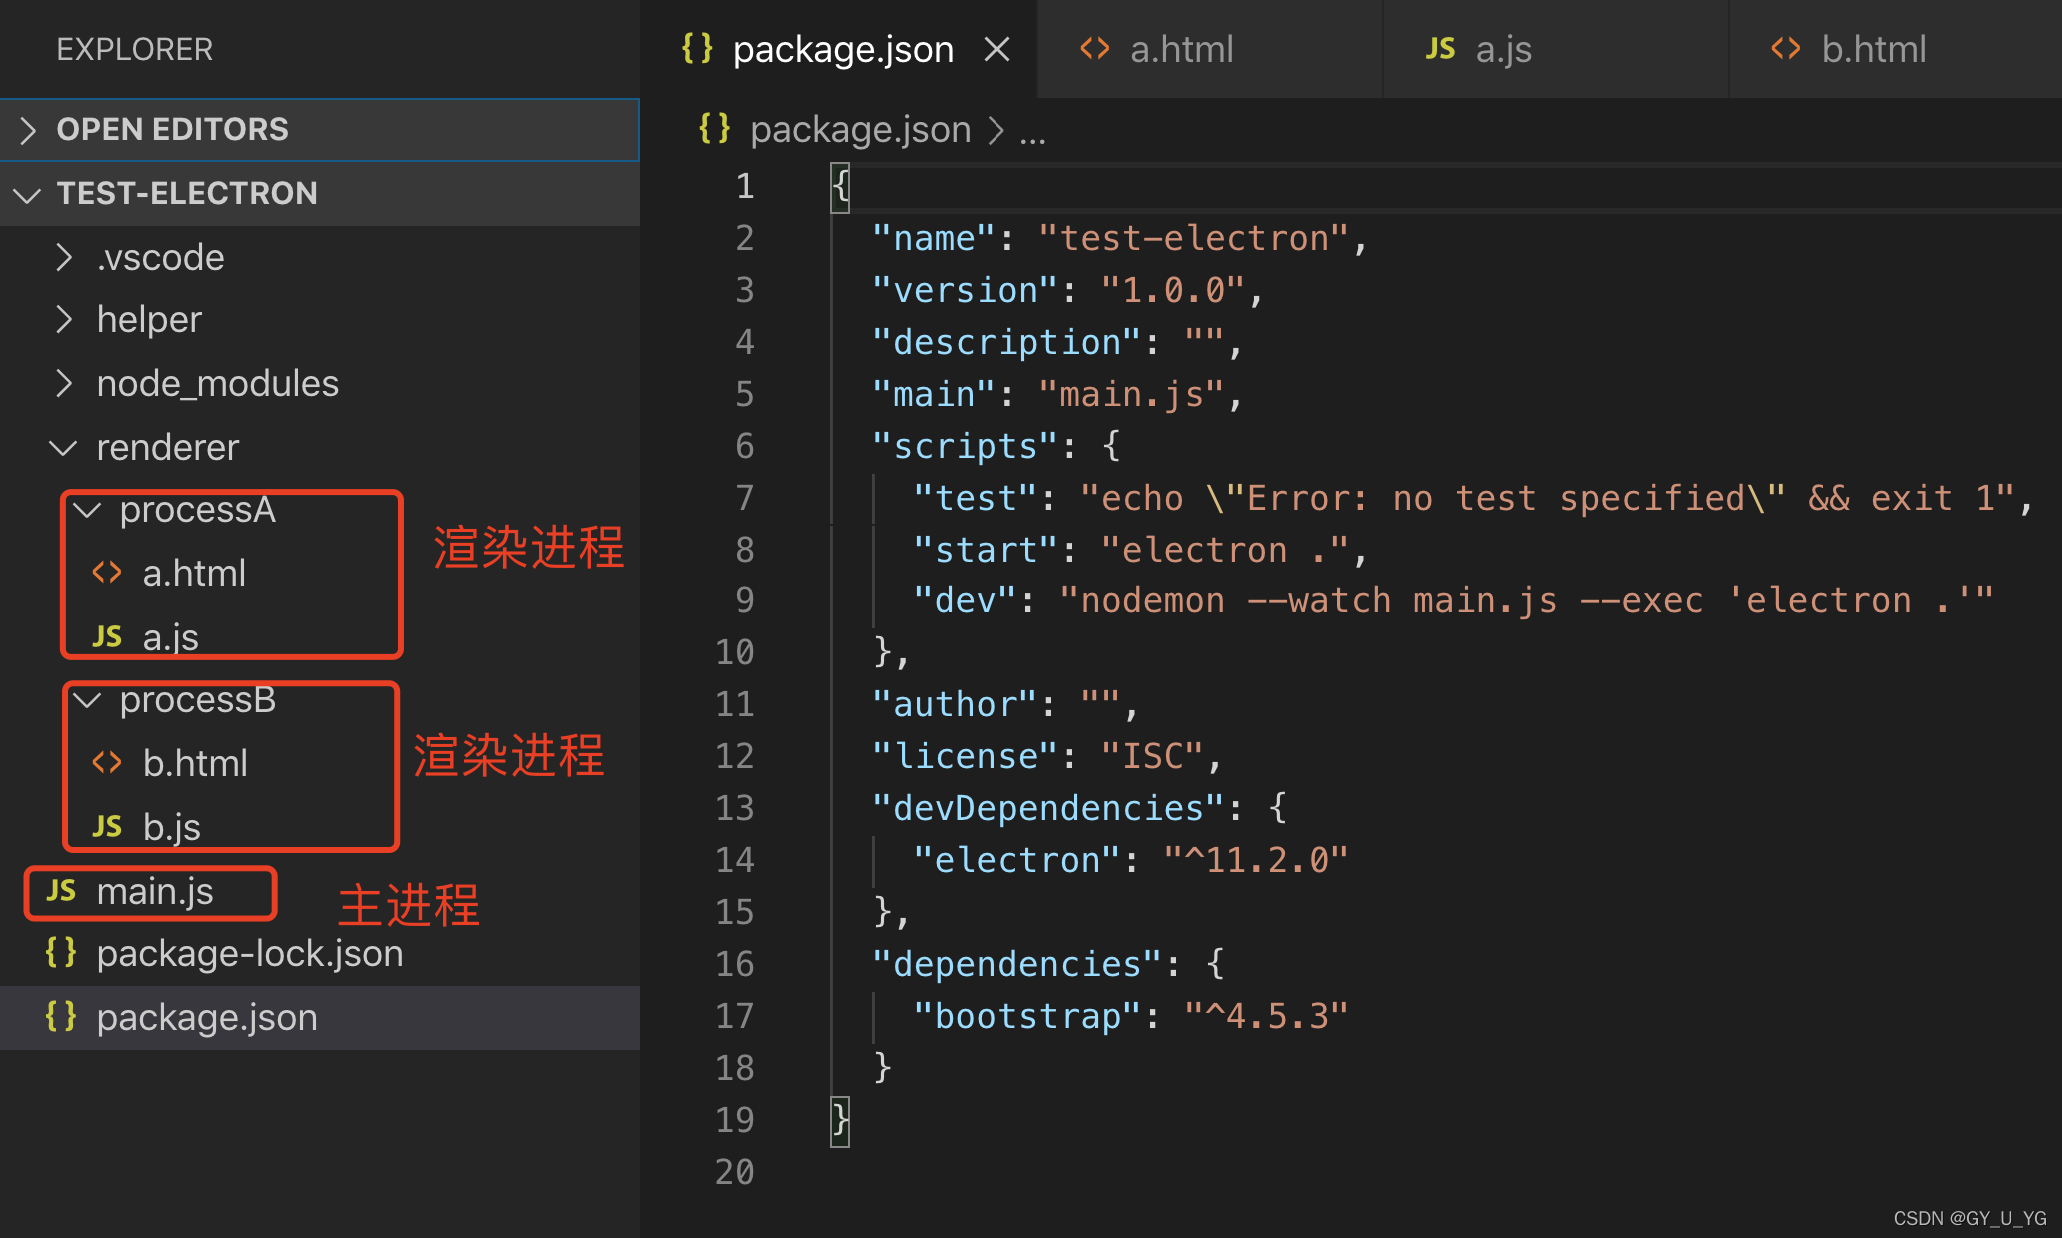
Task: Click the HTML icon beside b.html in explorer
Action: click(107, 763)
